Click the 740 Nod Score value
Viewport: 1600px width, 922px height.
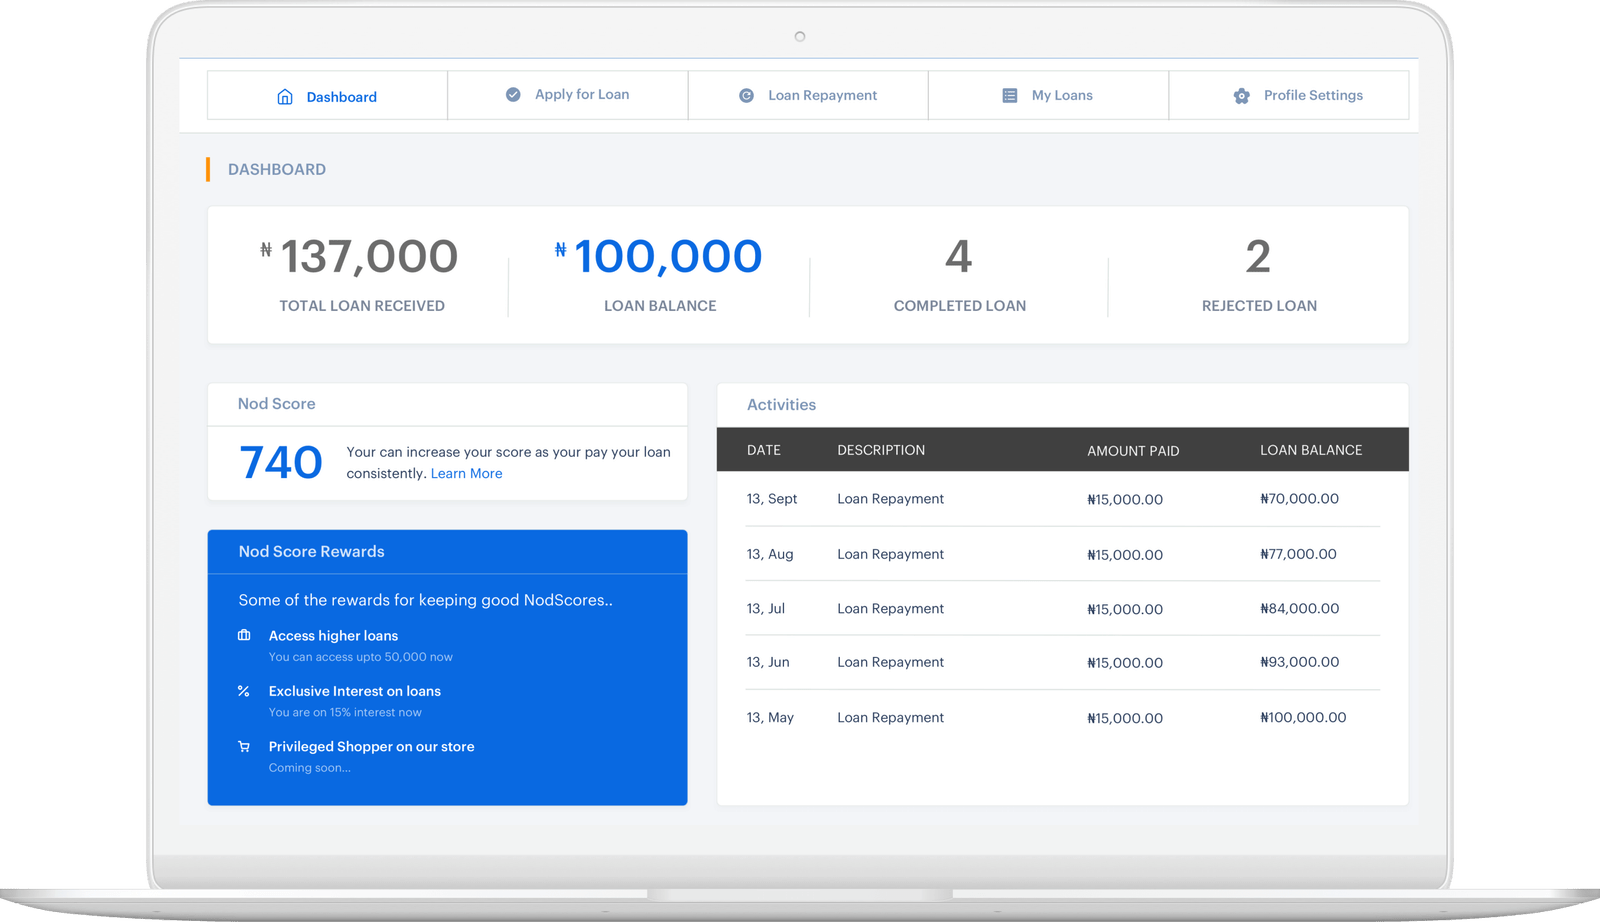[281, 463]
